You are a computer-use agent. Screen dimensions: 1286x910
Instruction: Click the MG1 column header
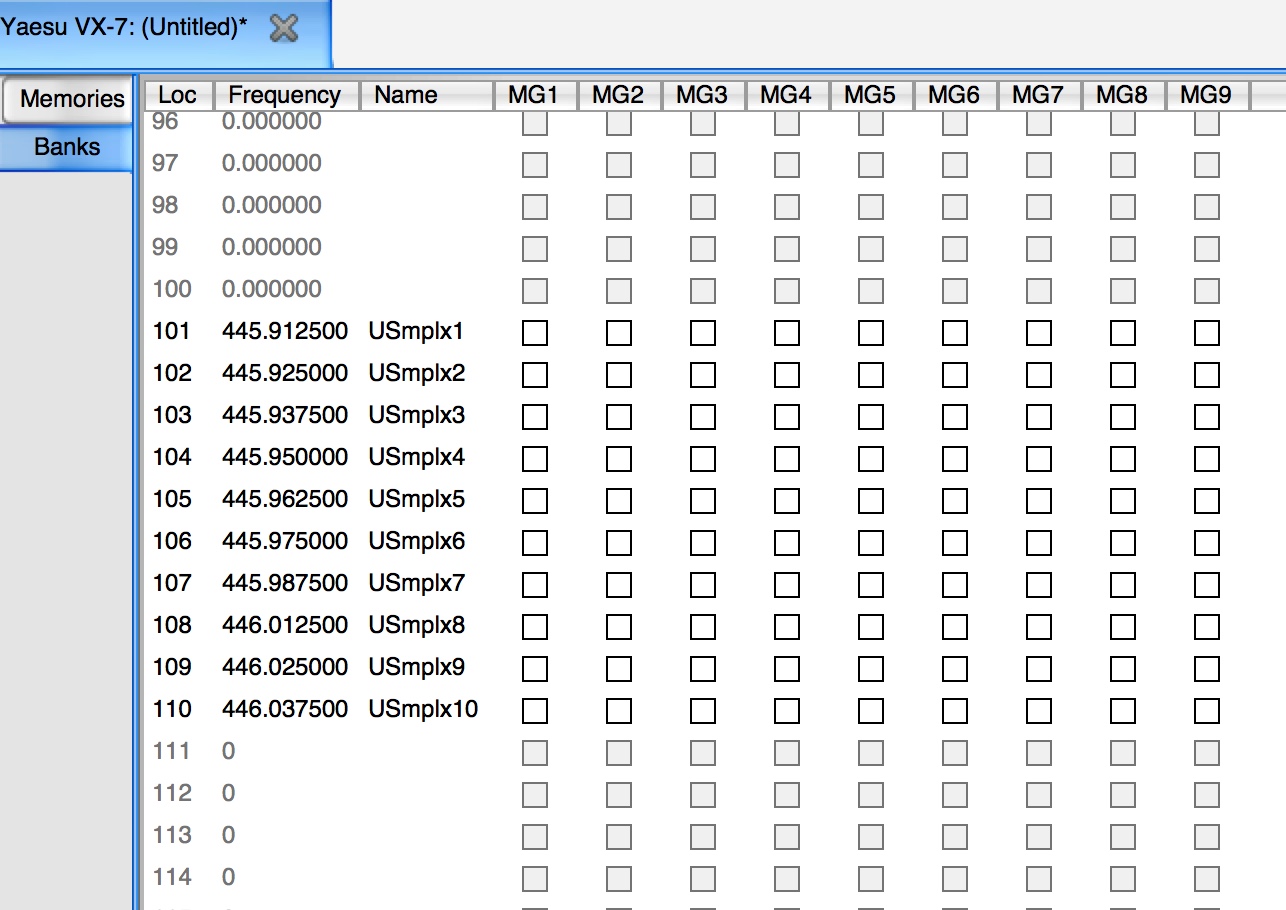(535, 95)
